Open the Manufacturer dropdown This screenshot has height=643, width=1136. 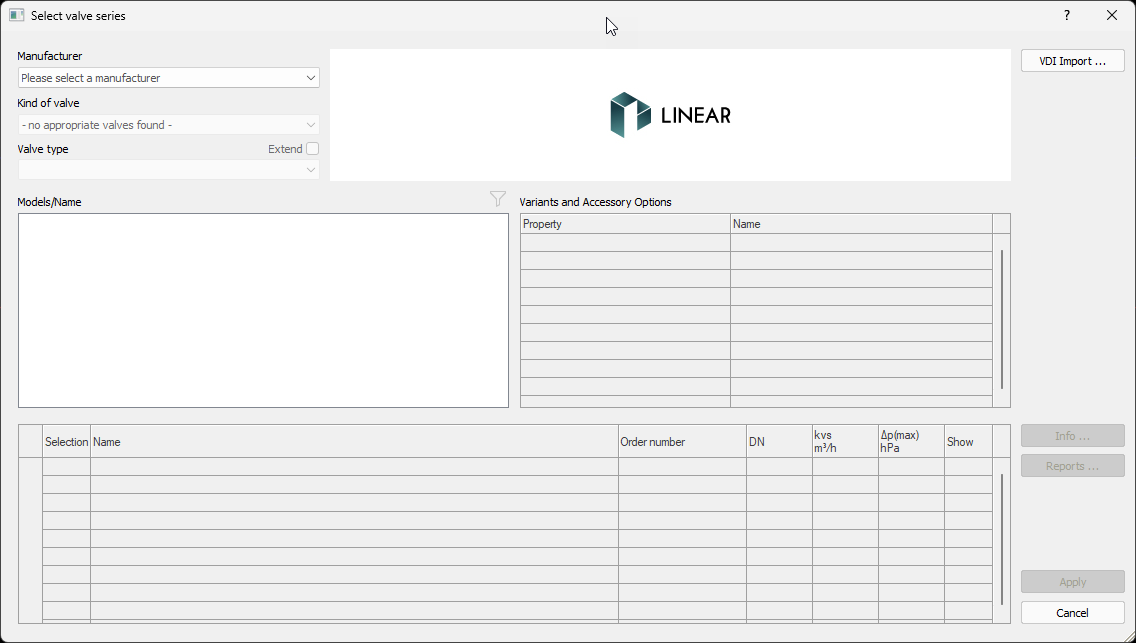point(168,77)
